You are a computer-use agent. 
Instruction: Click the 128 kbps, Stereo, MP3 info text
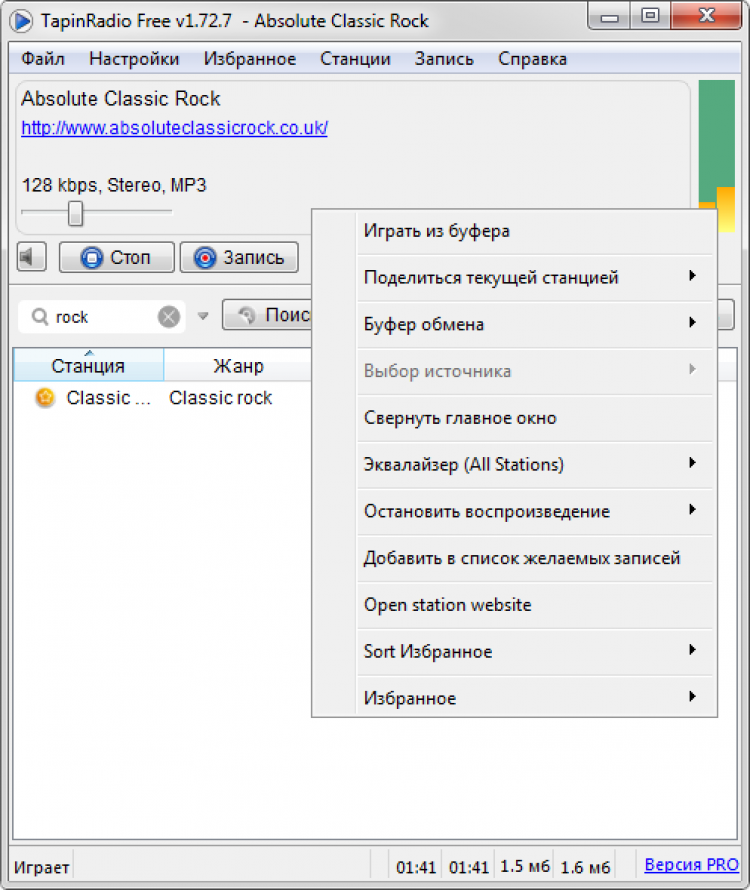[x=114, y=185]
